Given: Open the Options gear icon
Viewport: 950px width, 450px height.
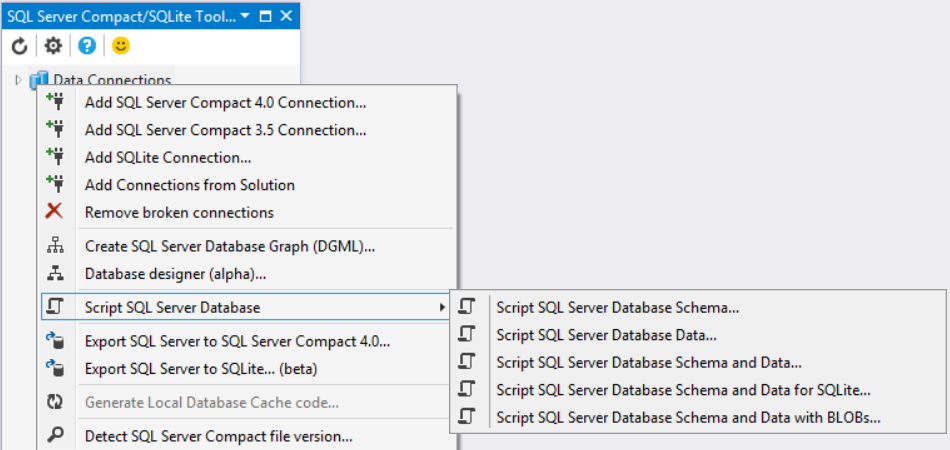Looking at the screenshot, I should pyautogui.click(x=53, y=46).
